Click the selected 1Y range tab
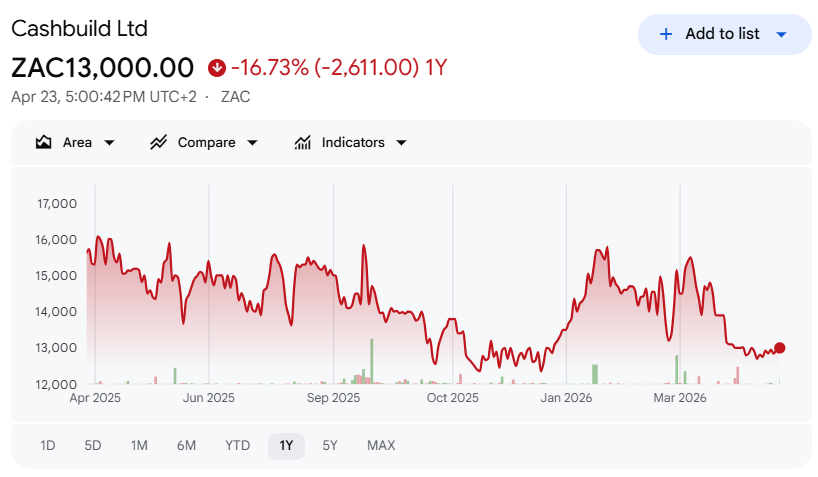Viewport: 818px width, 477px height. pyautogui.click(x=286, y=445)
